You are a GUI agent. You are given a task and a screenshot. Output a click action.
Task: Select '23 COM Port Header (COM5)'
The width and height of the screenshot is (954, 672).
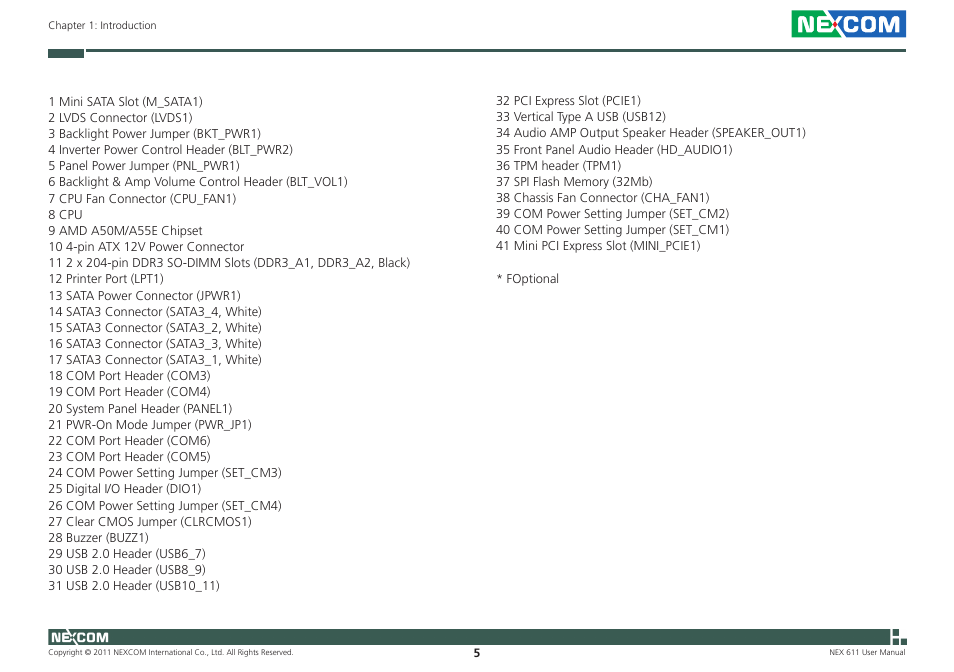(x=130, y=457)
